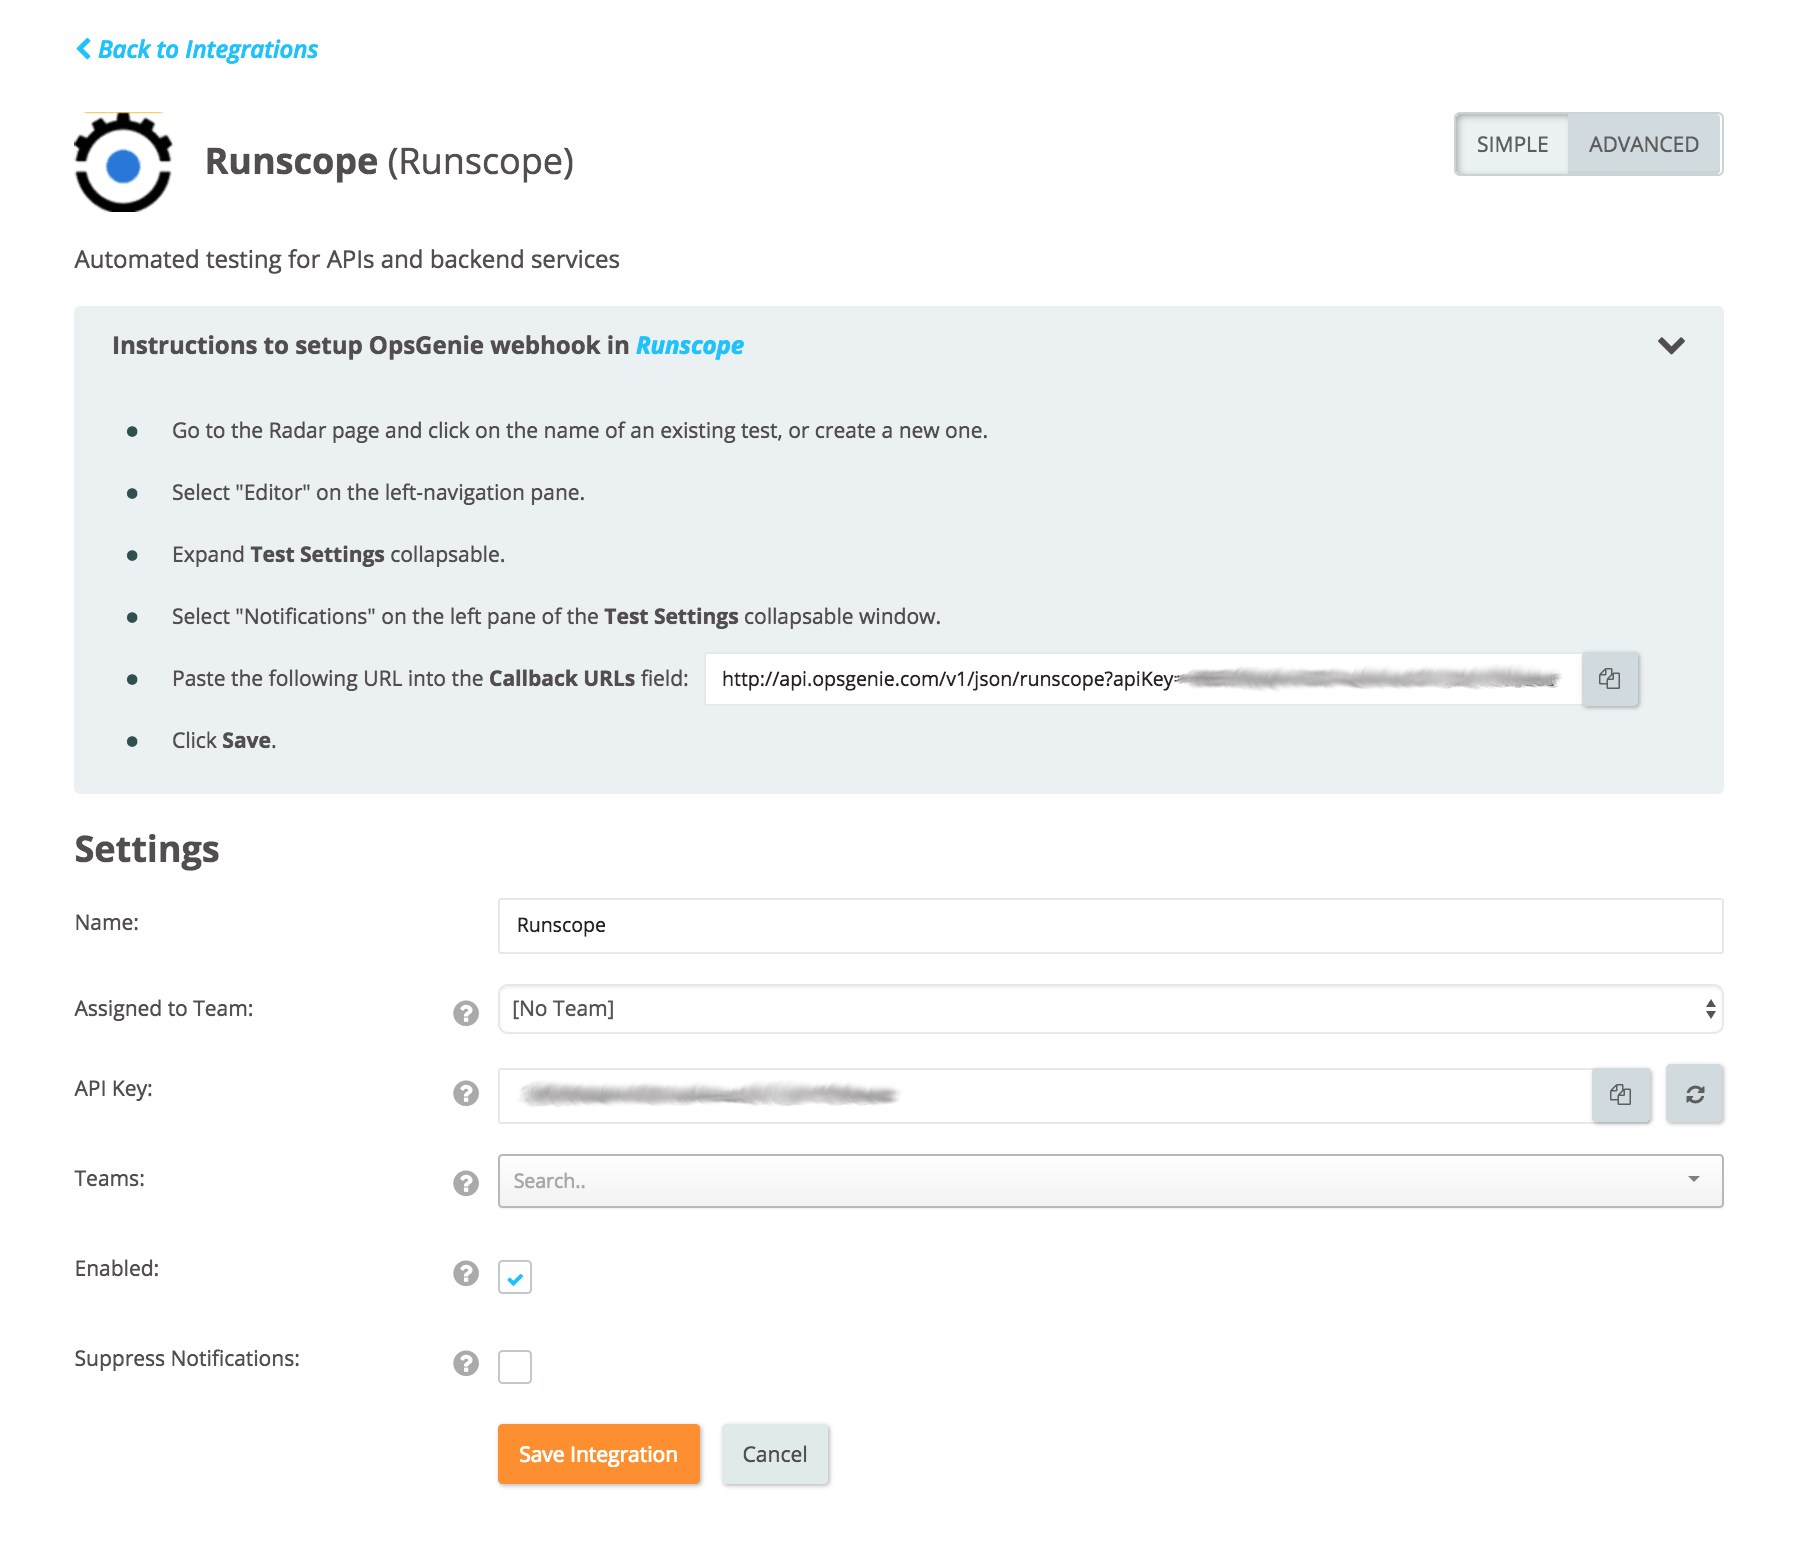The height and width of the screenshot is (1548, 1796).
Task: Click the 'Go to the Radar page' instruction
Action: [x=580, y=431]
